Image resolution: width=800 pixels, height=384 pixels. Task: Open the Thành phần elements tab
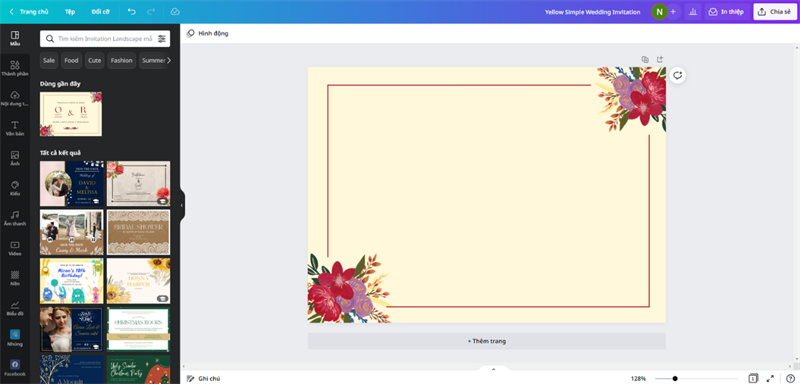15,68
